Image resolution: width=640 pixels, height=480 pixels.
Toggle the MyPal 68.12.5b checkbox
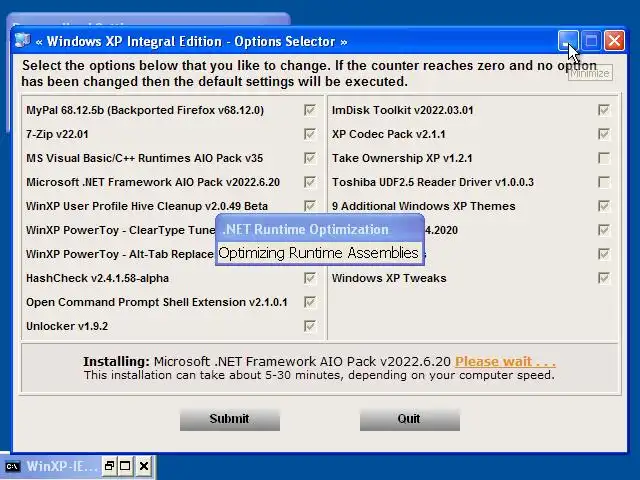click(x=310, y=110)
